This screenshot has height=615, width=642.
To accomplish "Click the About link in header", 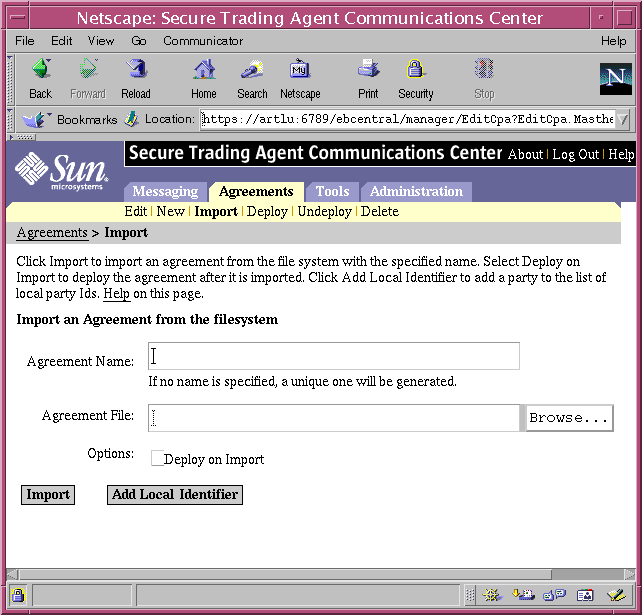I will pos(525,154).
